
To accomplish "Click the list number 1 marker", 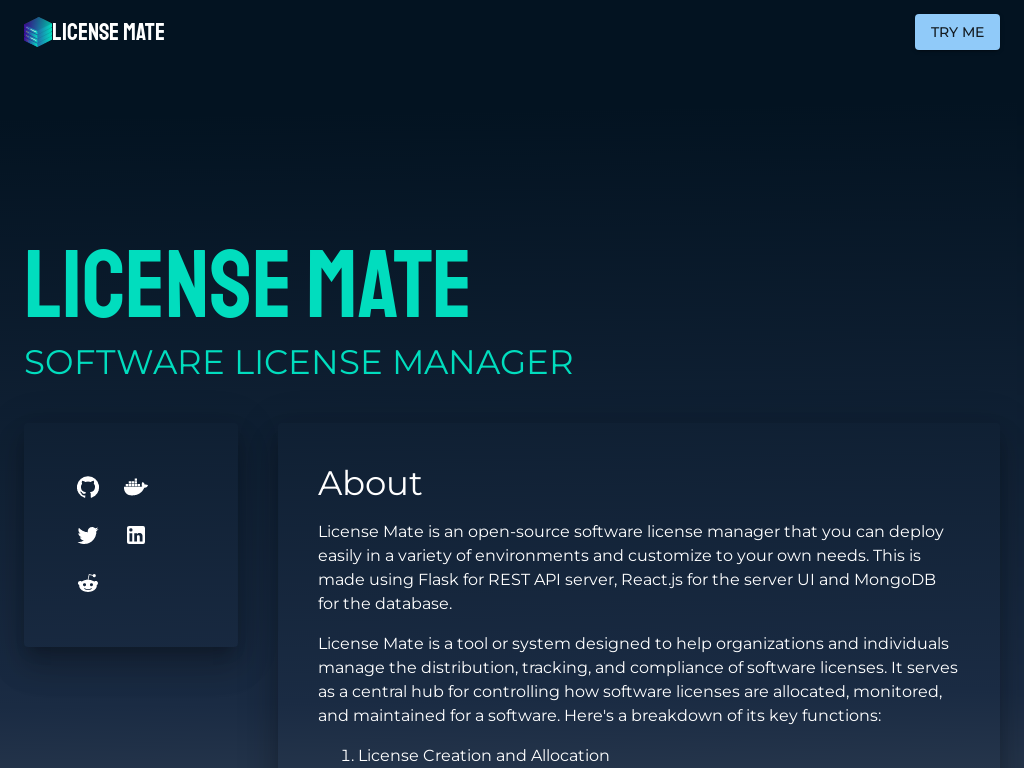I will point(346,756).
